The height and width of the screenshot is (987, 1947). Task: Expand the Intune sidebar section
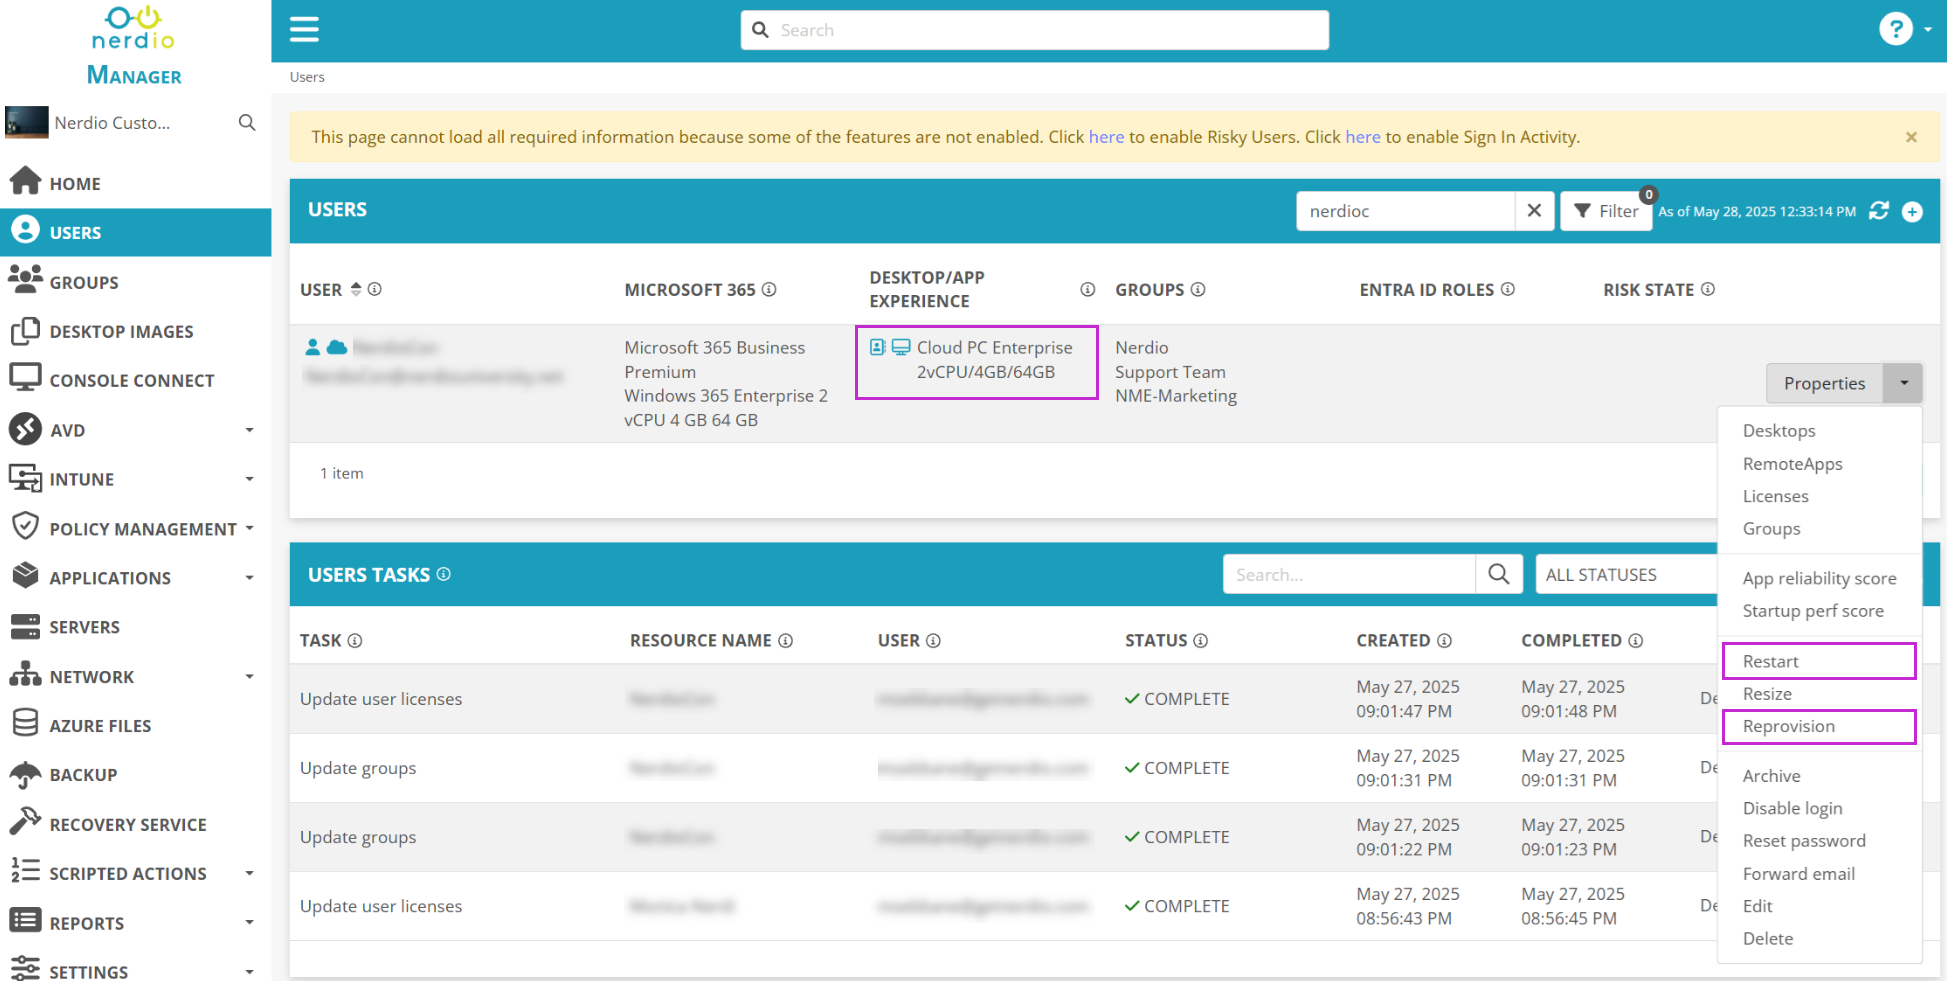[x=249, y=479]
